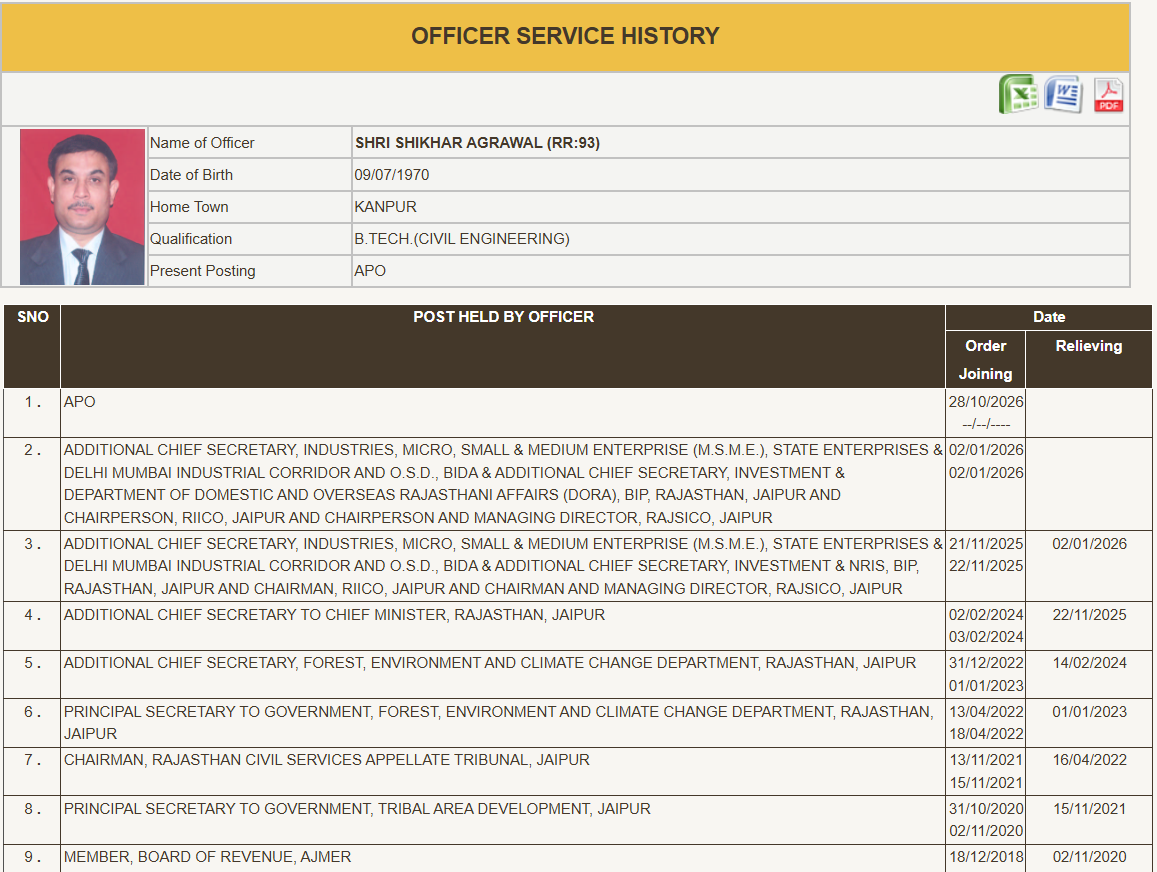Select home town value KANPUR

385,207
